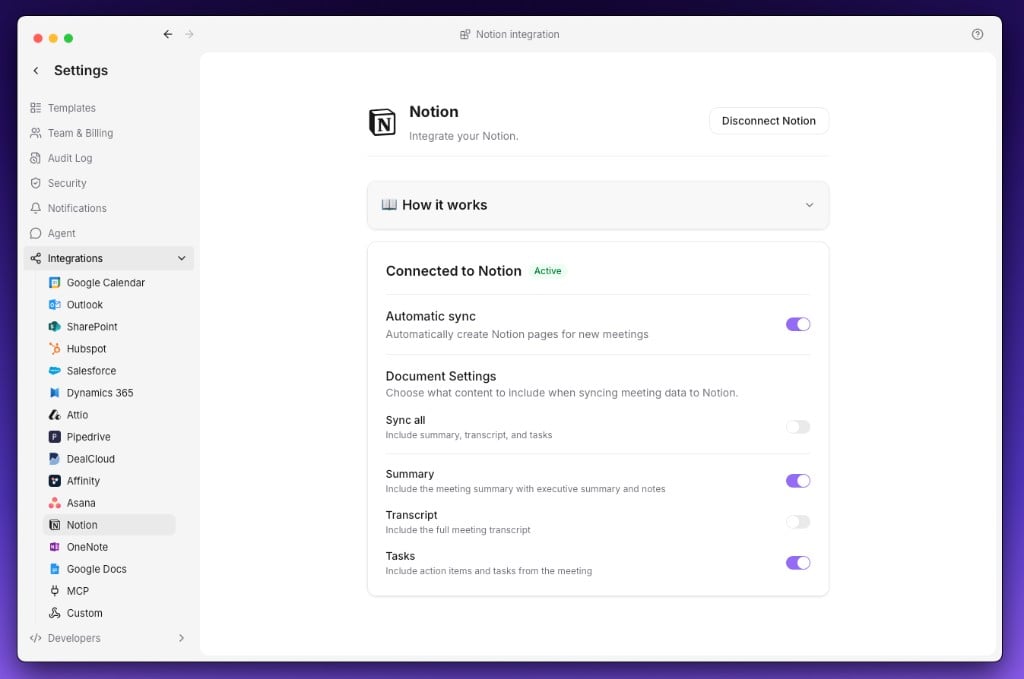Click the Attio icon
1024x679 pixels.
(x=55, y=415)
